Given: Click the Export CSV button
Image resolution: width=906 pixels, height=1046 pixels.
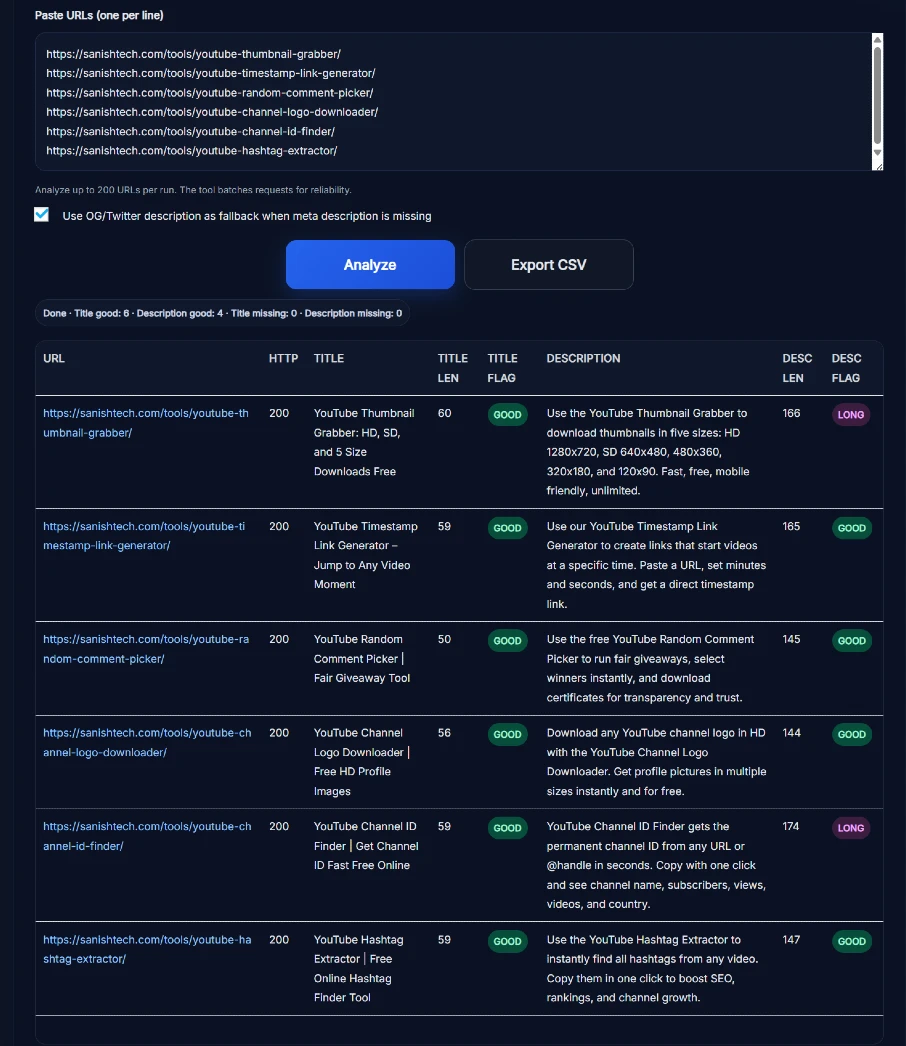Looking at the screenshot, I should 548,265.
